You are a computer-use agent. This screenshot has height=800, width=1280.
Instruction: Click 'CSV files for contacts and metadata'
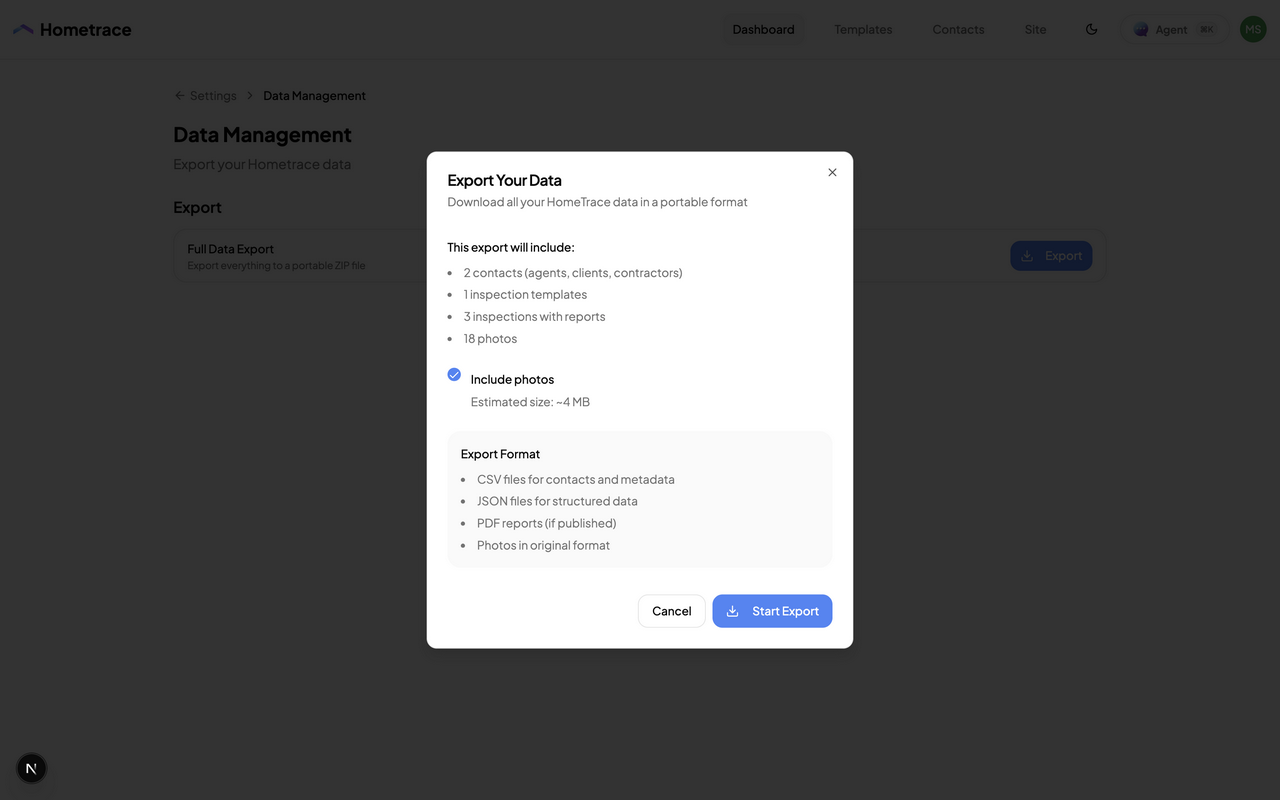coord(576,480)
